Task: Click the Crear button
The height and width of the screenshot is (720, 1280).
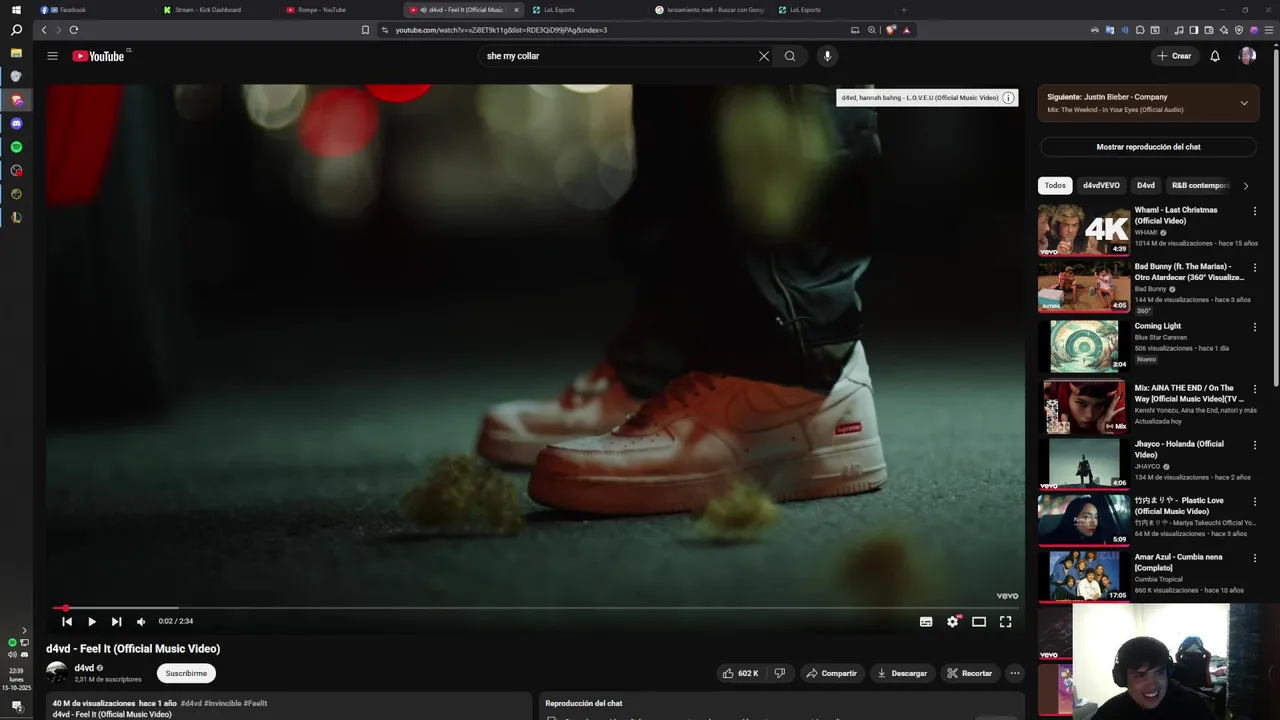Action: click(x=1174, y=56)
